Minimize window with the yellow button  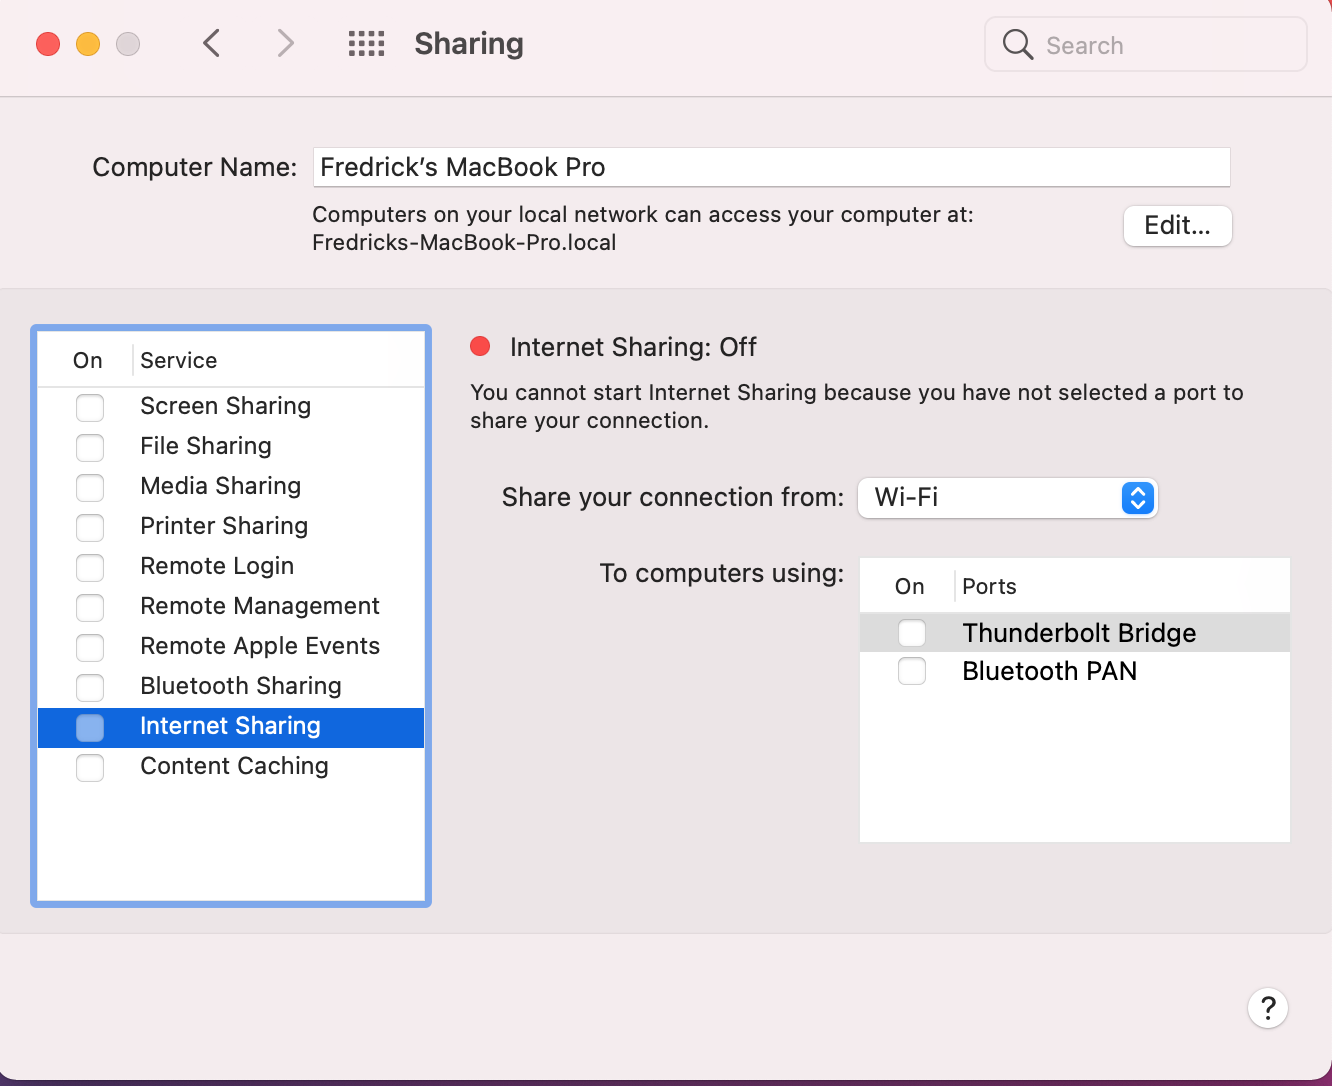(88, 44)
